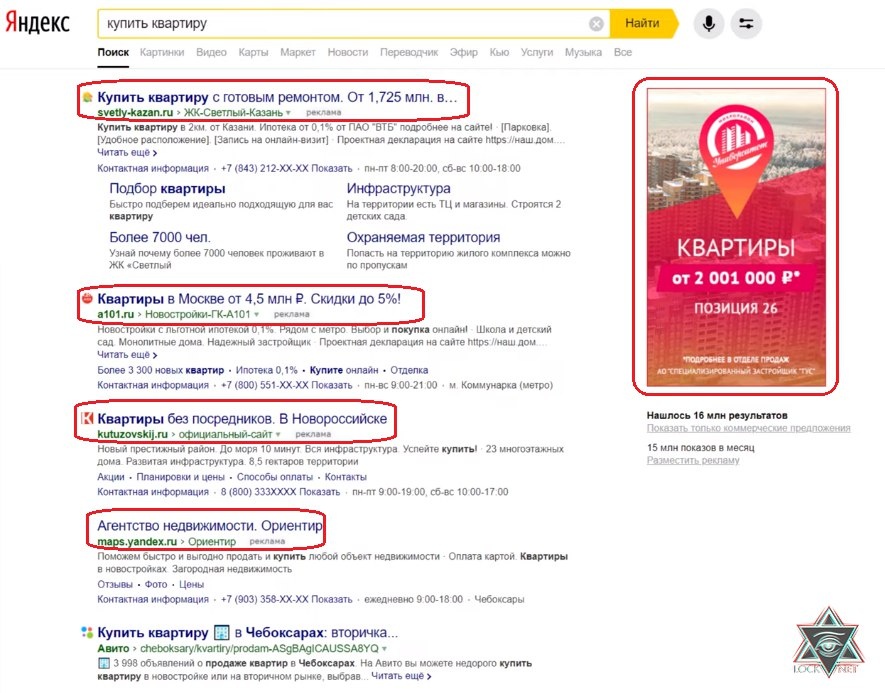Image resolution: width=885 pixels, height=693 pixels.
Task: Click the pink 'Квартиры от 2 001 000' banner
Action: [x=736, y=238]
